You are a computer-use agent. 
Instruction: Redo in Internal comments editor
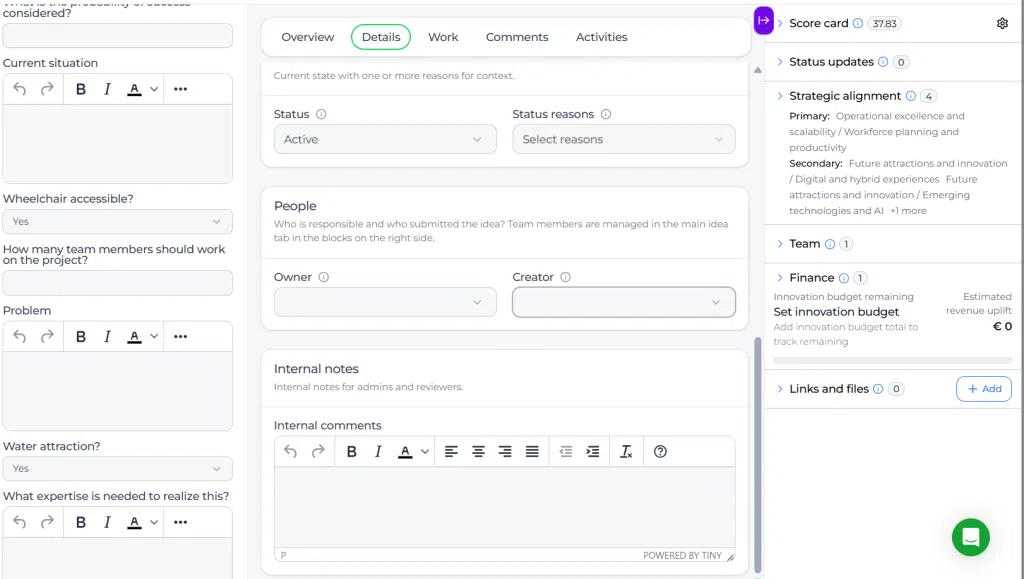[x=318, y=452]
